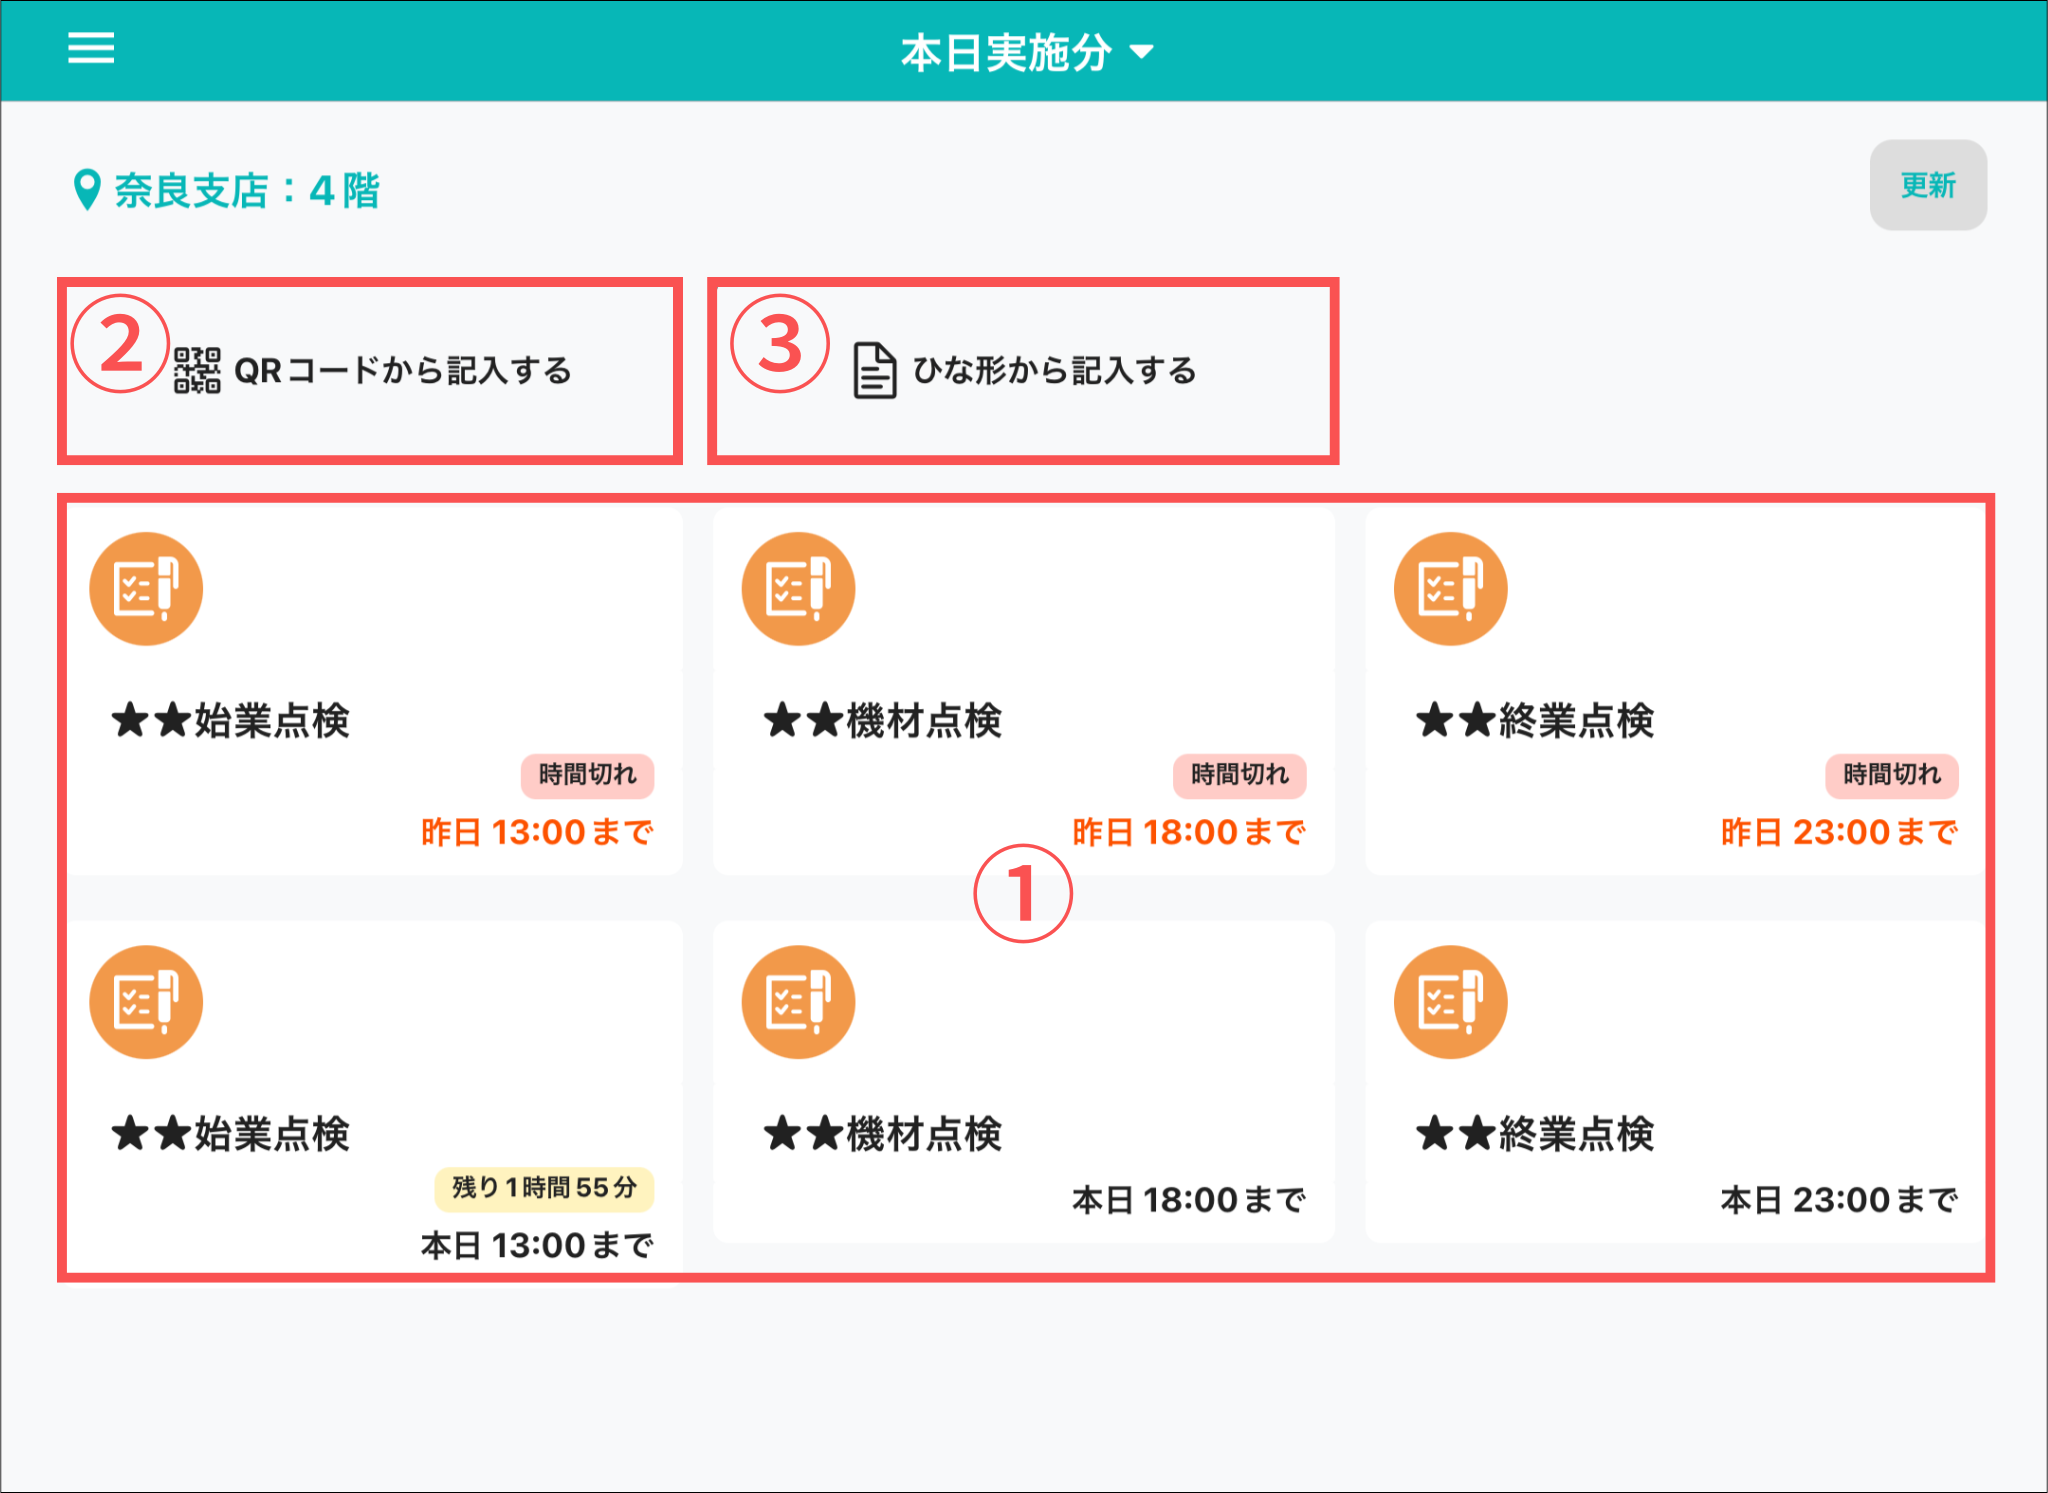Image resolution: width=2048 pixels, height=1493 pixels.
Task: Click the location pin icon
Action: 87,189
